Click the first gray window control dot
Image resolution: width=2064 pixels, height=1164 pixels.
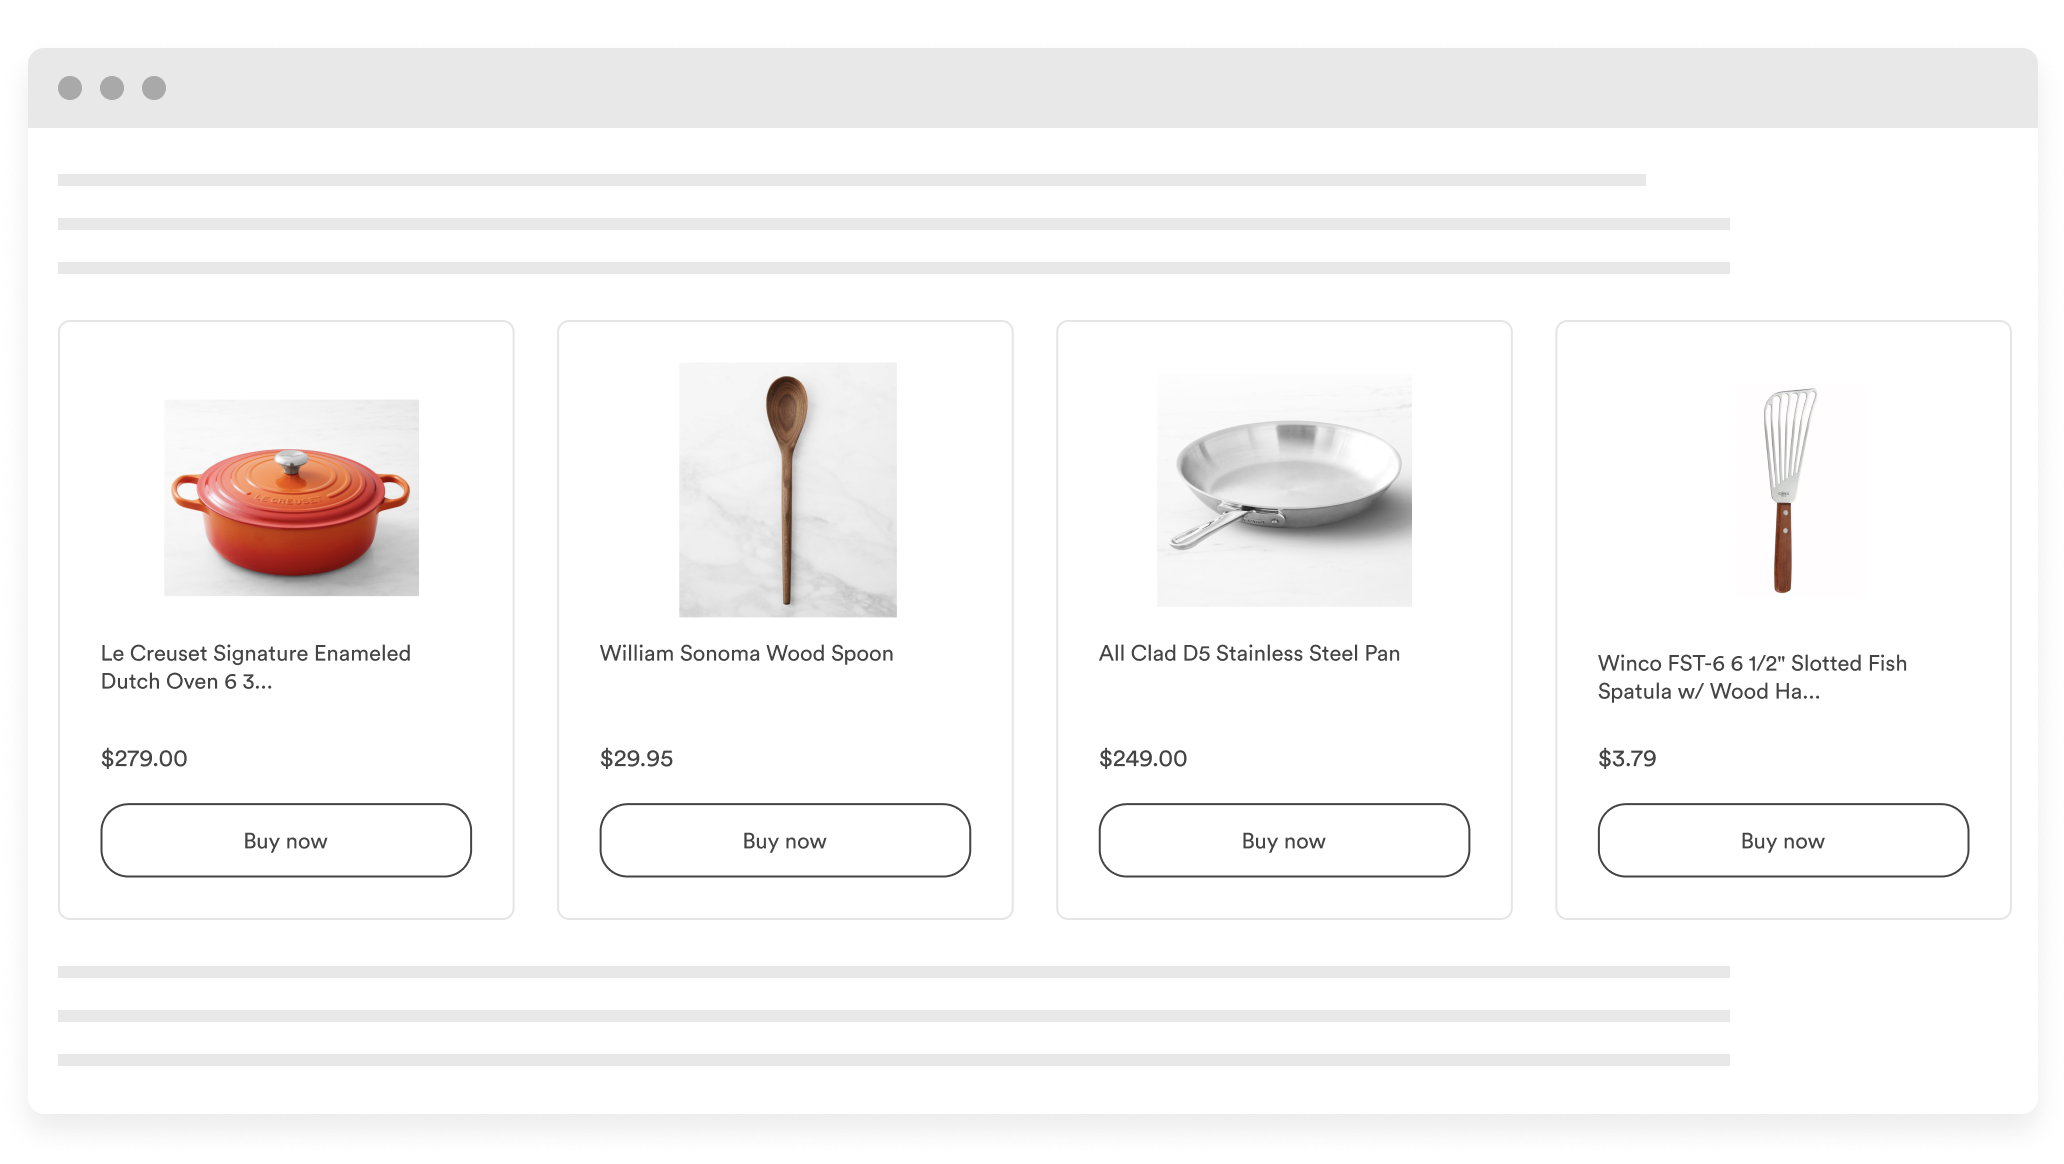(x=70, y=88)
